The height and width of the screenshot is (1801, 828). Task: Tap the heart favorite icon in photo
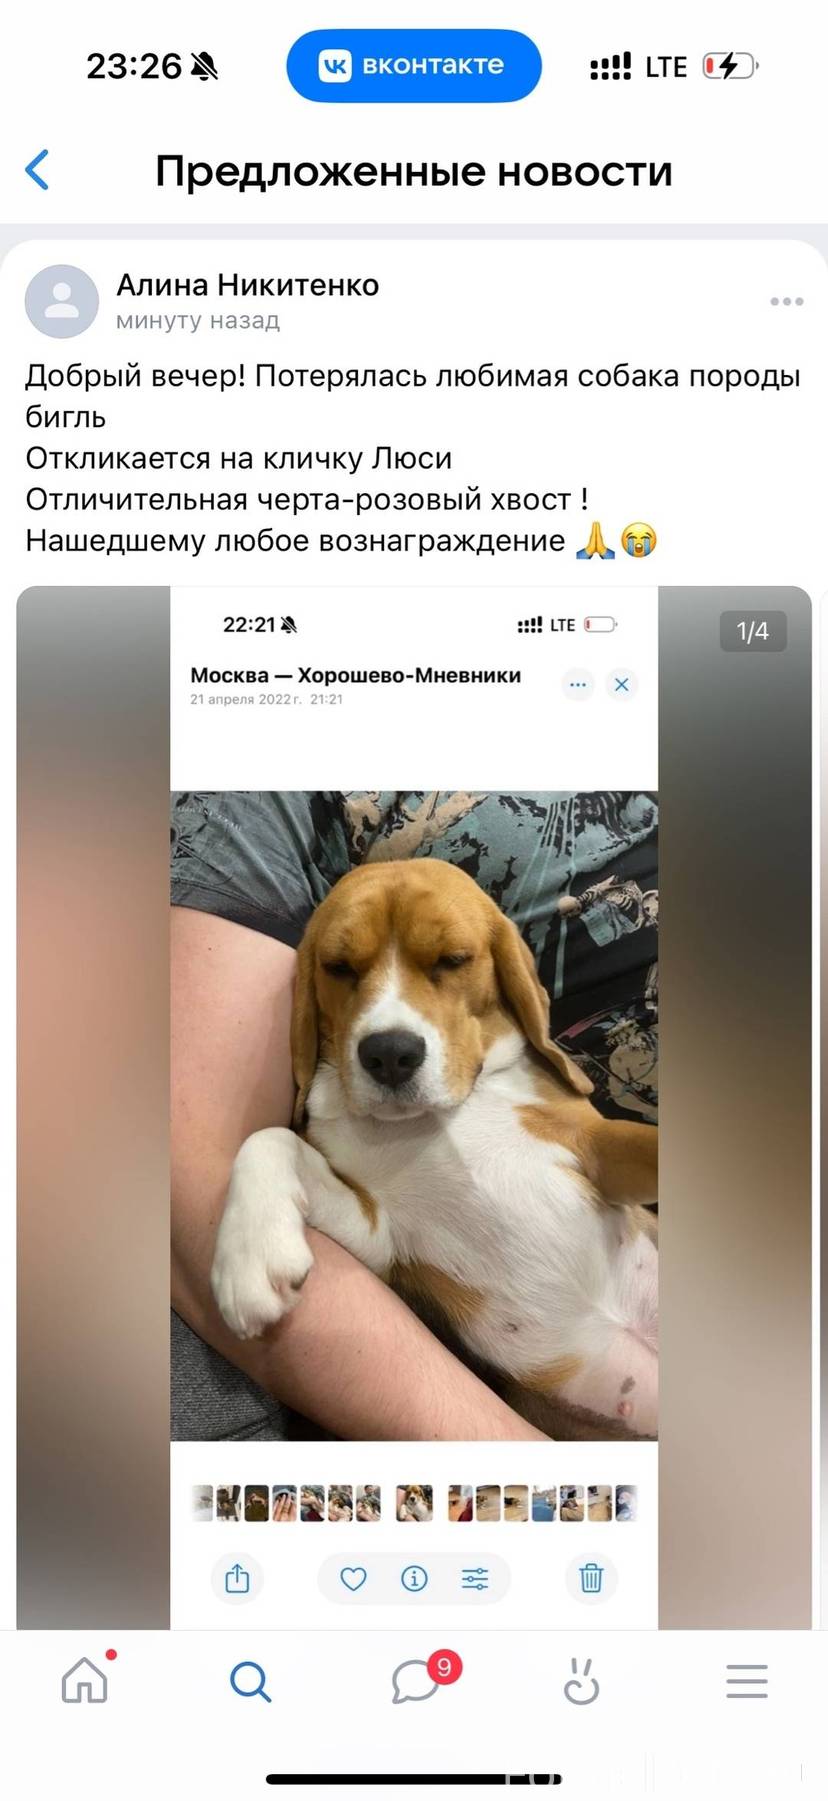click(353, 1578)
